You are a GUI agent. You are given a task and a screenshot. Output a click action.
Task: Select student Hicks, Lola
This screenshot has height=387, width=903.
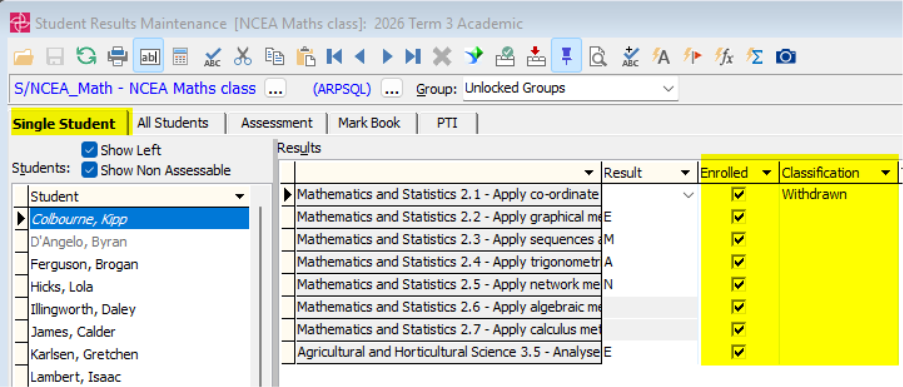pos(139,287)
